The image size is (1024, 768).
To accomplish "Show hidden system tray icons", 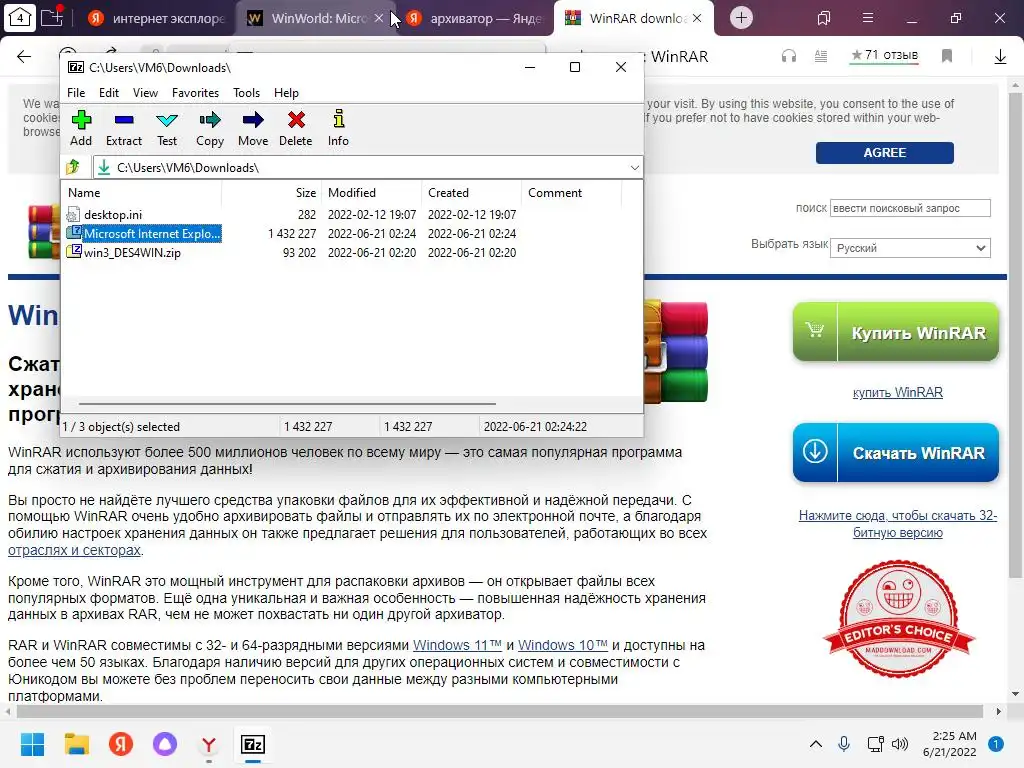I will (816, 744).
